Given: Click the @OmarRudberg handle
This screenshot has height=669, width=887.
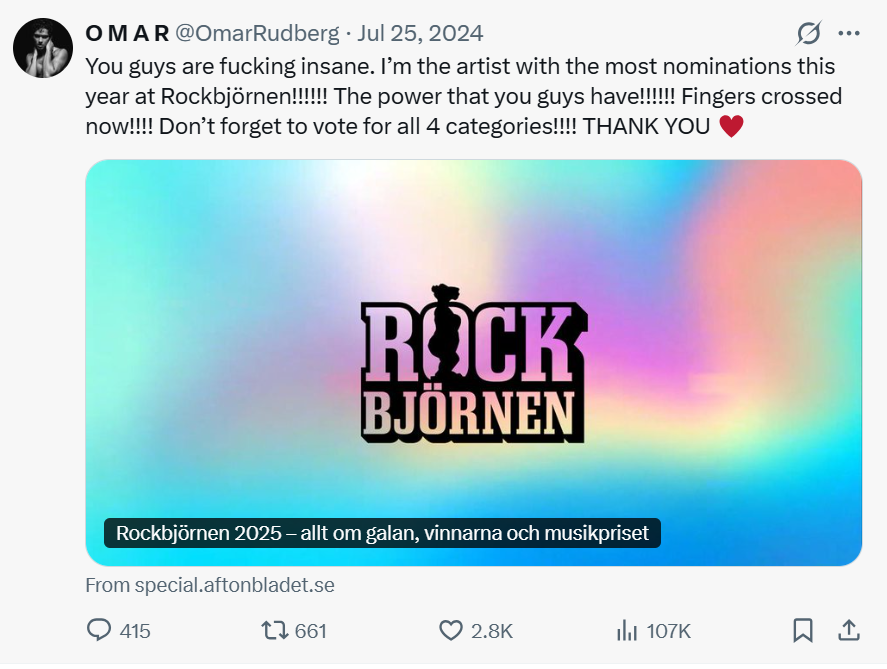Looking at the screenshot, I should coord(257,34).
